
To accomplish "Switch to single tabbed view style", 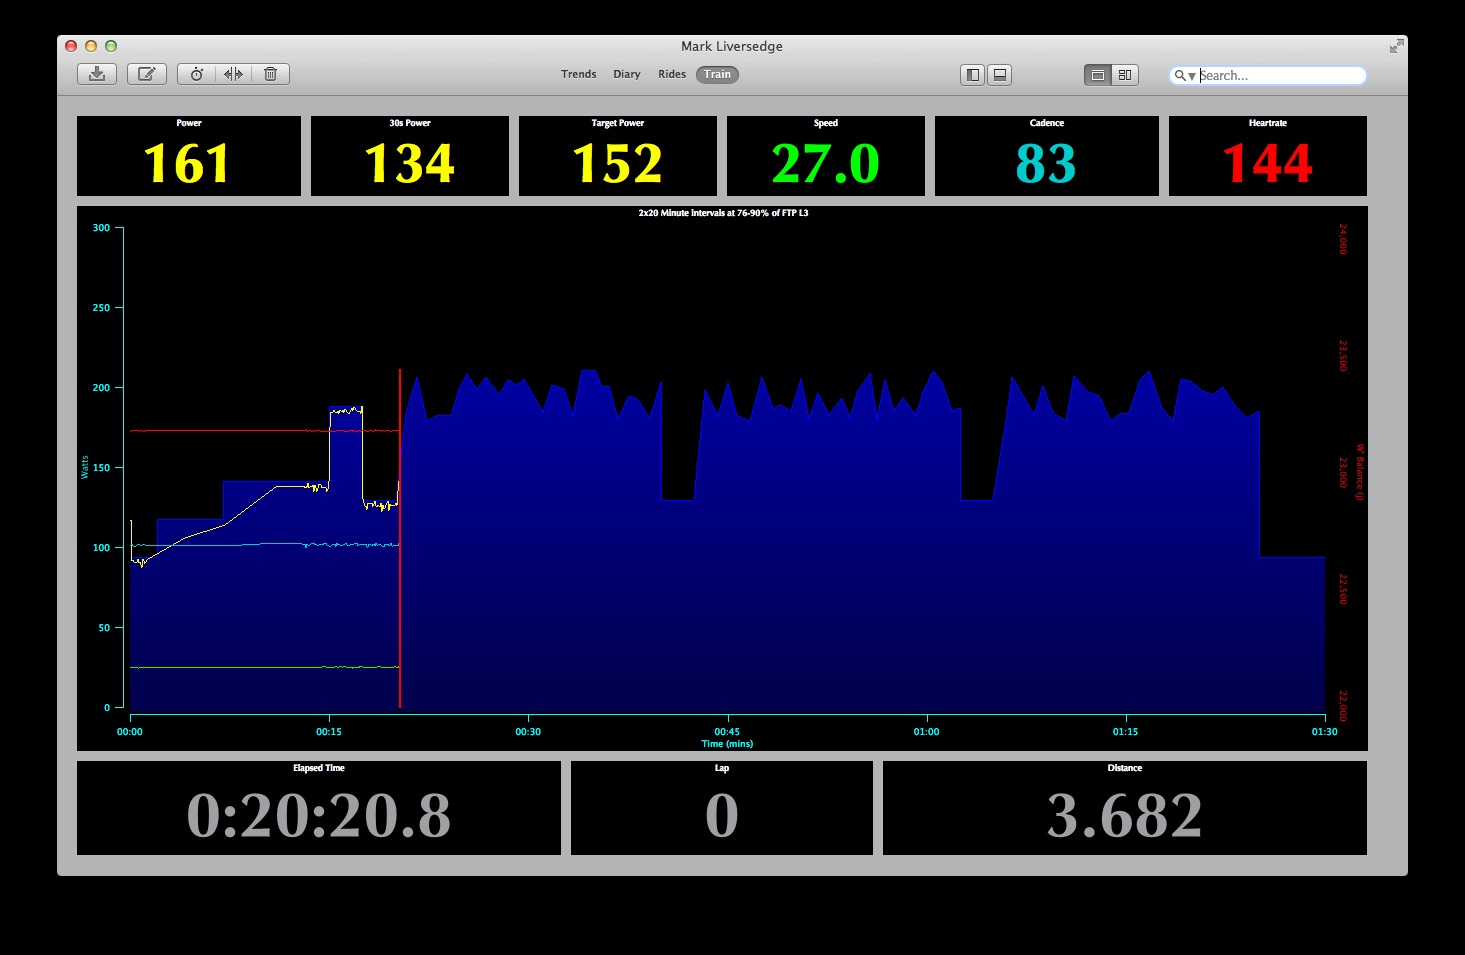I will (x=1098, y=75).
